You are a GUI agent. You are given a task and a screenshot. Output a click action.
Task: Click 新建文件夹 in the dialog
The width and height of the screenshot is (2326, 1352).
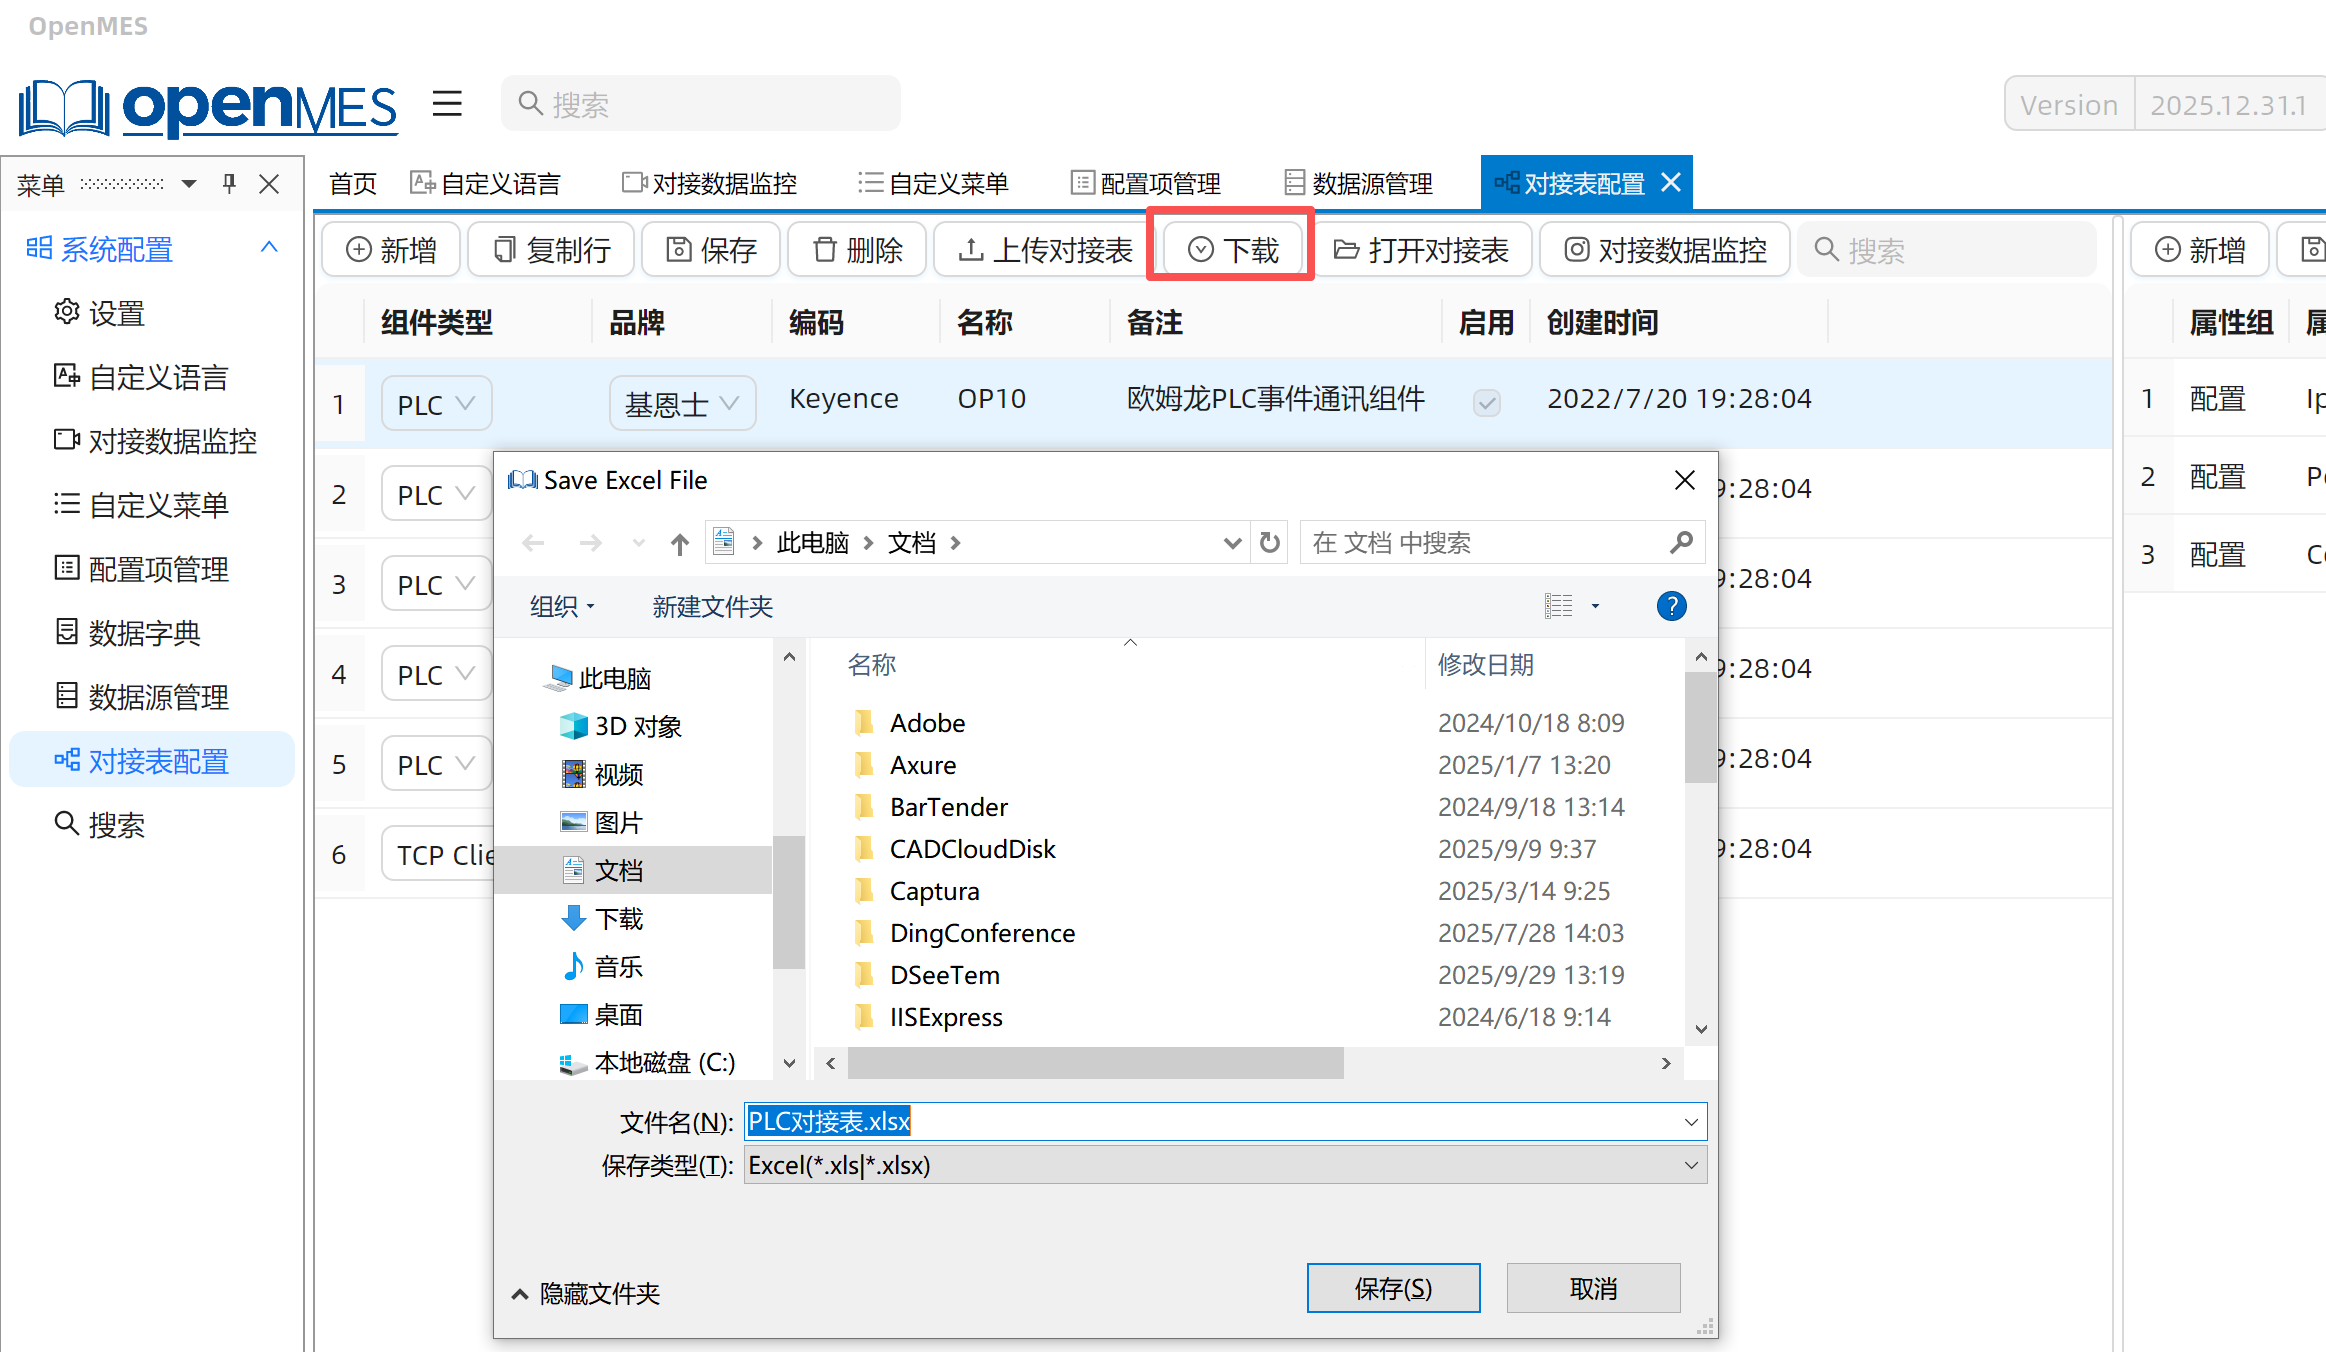(x=712, y=606)
